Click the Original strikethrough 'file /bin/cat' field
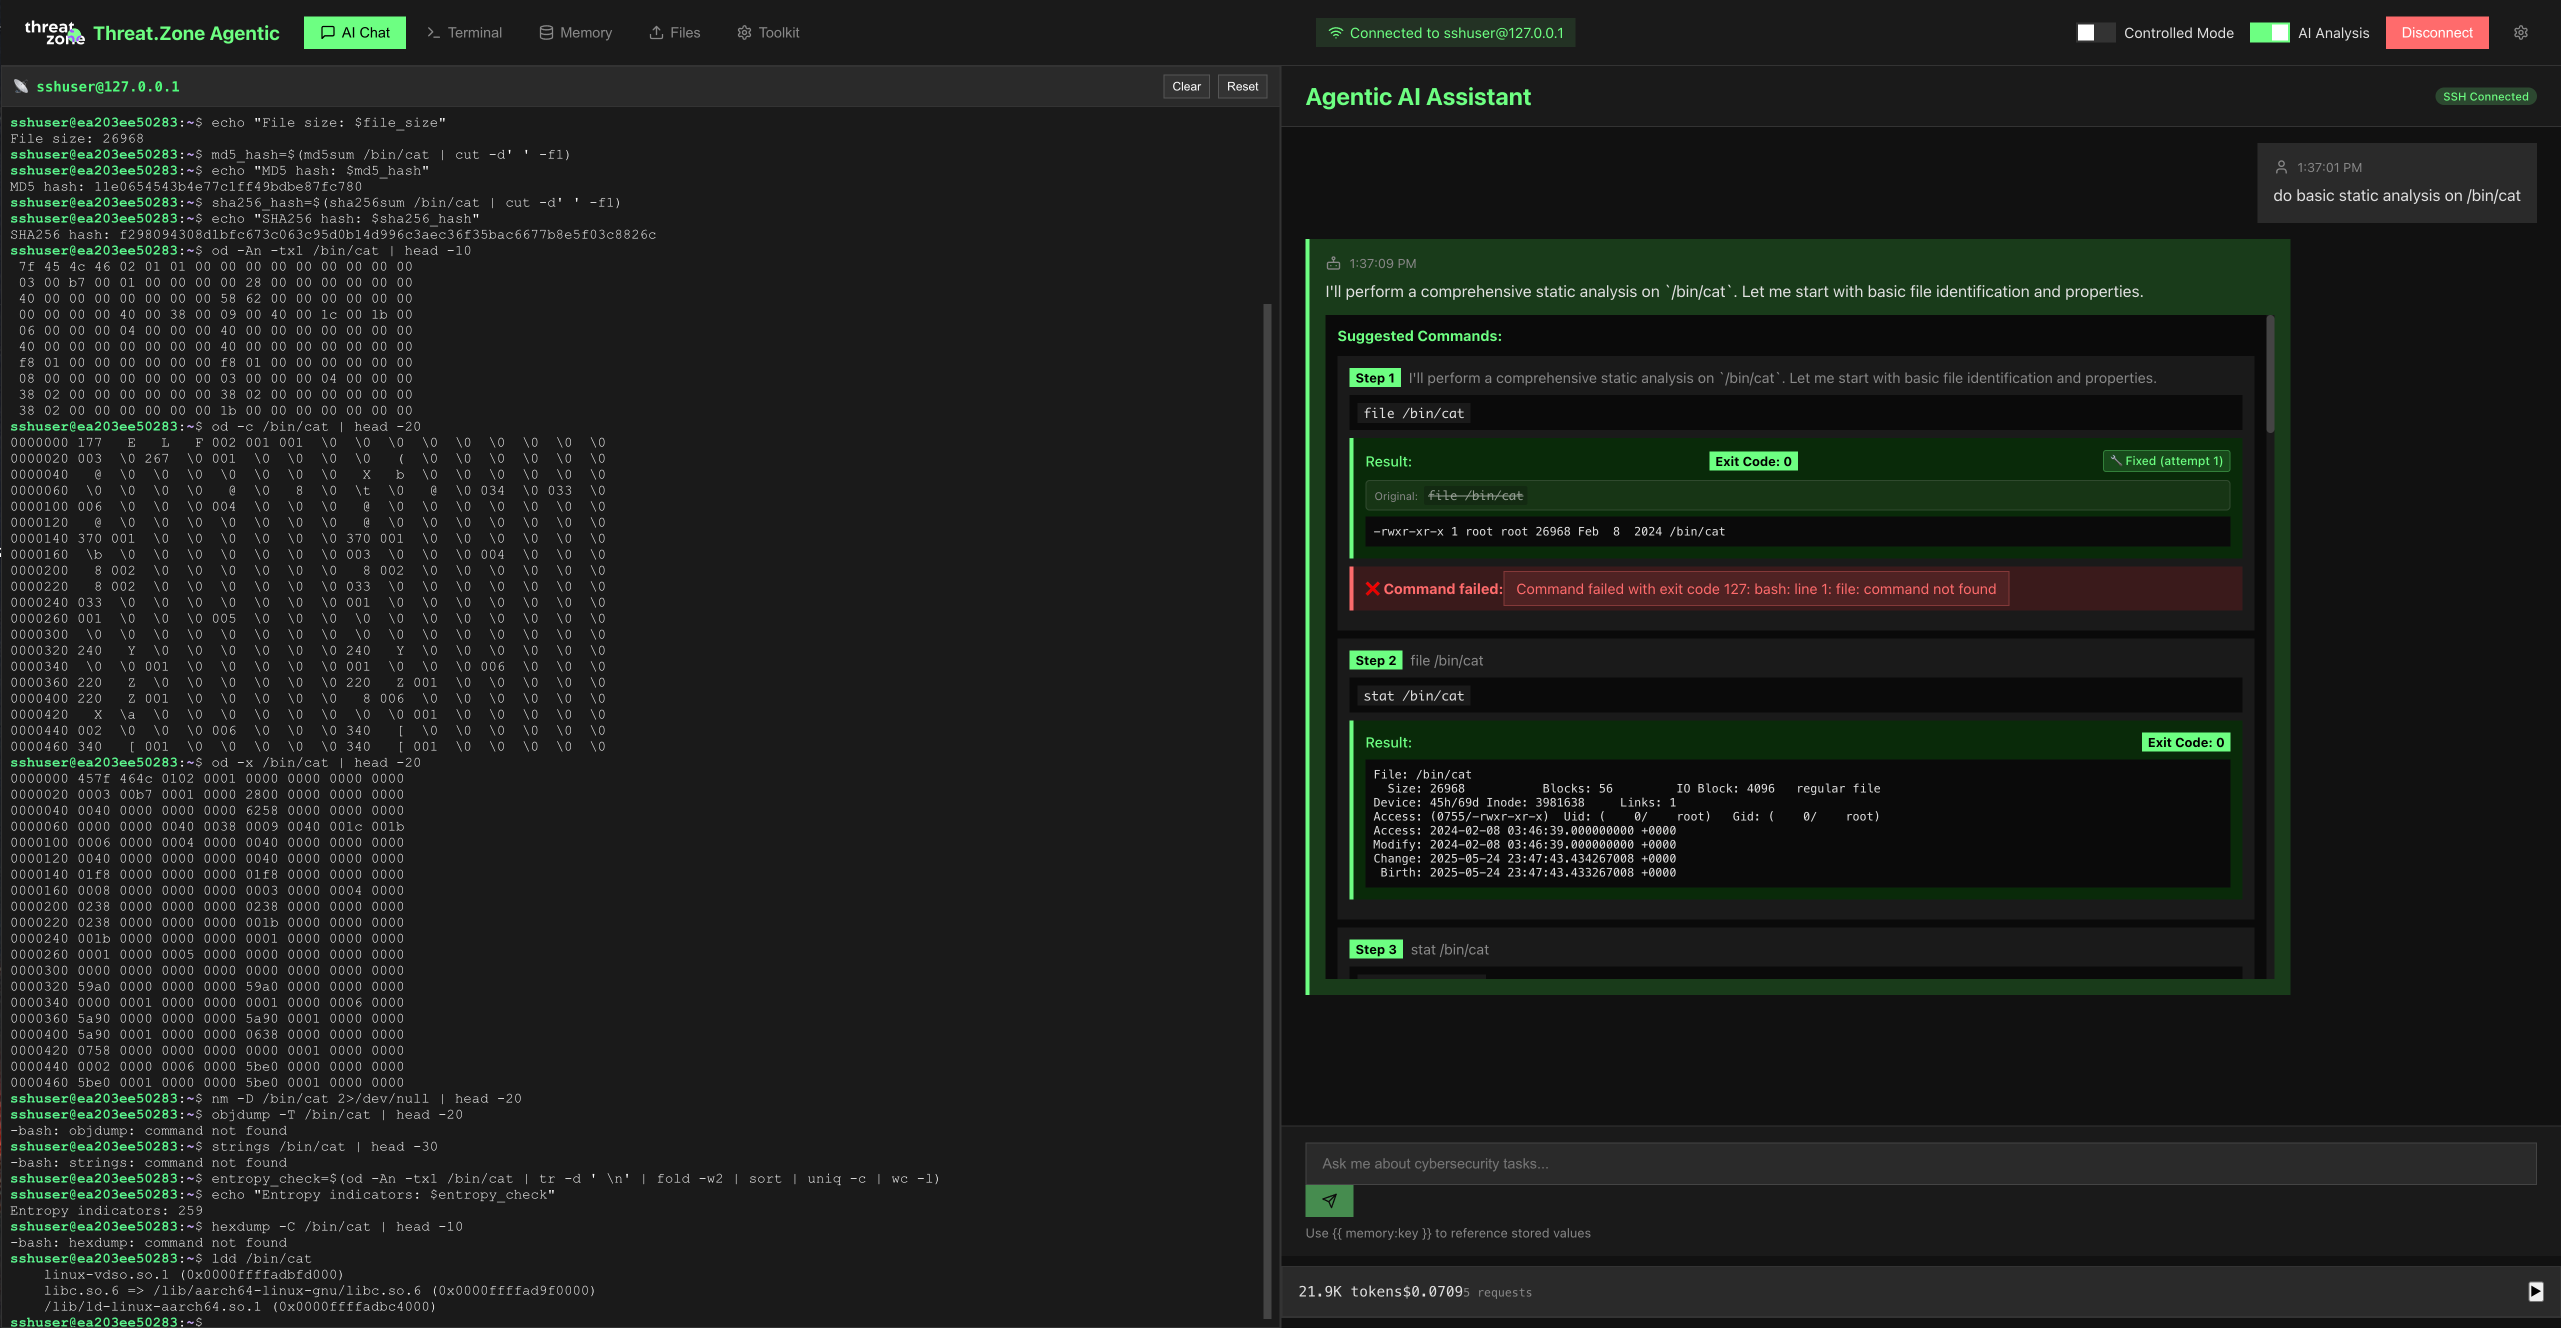Image resolution: width=2561 pixels, height=1328 pixels. [x=1797, y=496]
